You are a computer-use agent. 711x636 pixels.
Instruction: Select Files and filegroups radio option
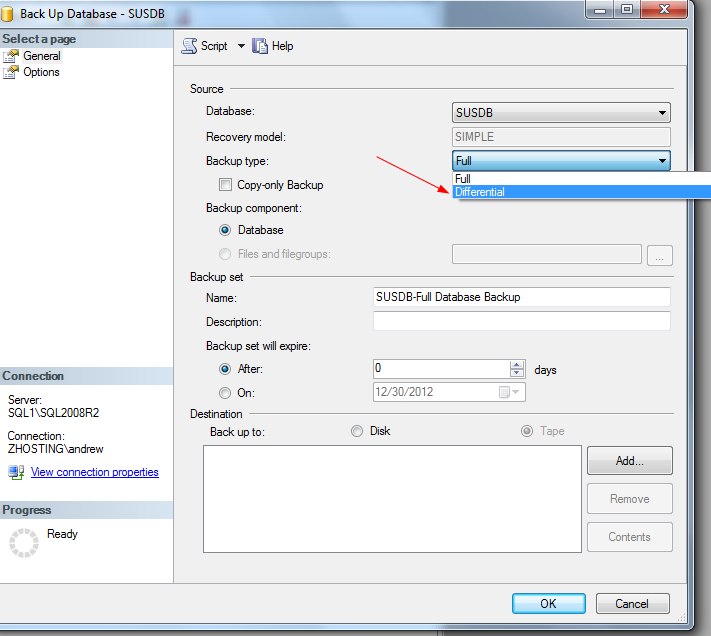pos(225,254)
